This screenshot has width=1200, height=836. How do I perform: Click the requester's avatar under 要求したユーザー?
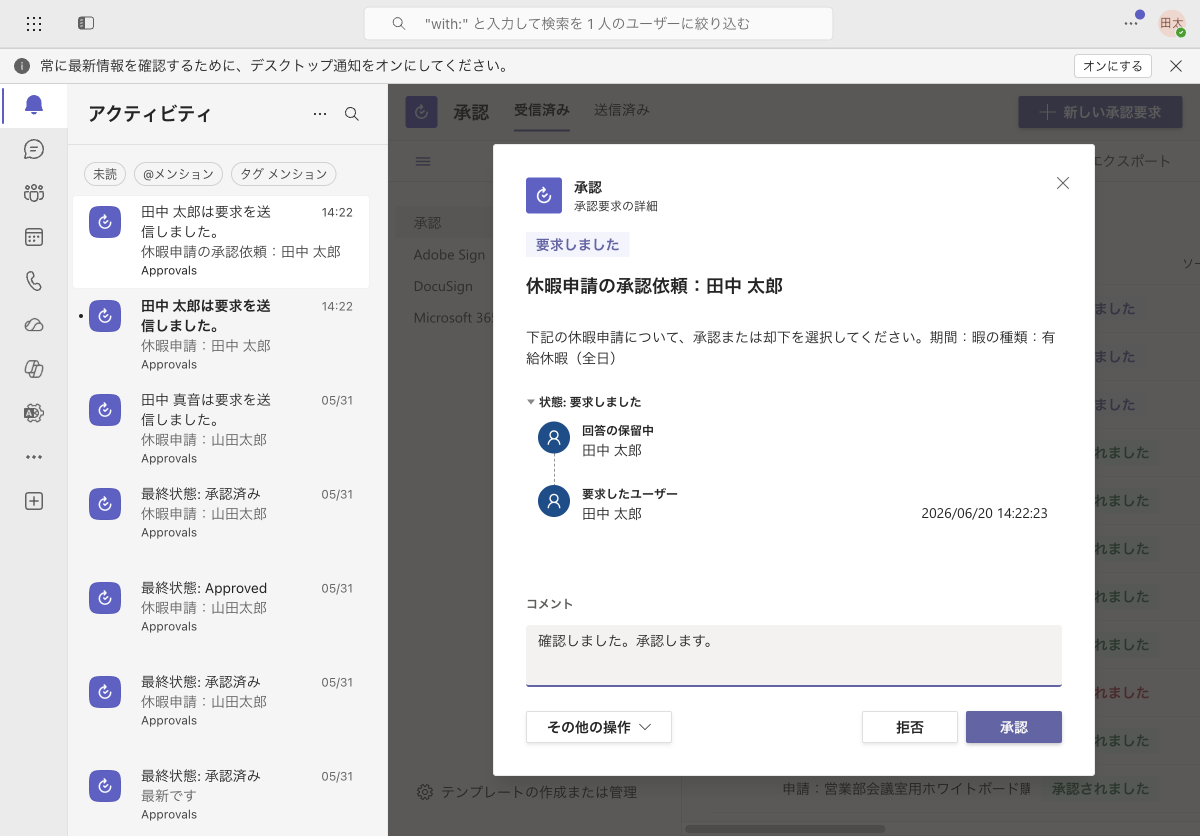click(x=554, y=501)
